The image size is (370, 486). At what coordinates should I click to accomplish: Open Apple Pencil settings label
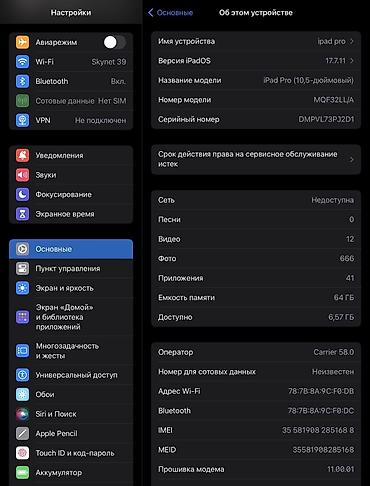click(56, 434)
